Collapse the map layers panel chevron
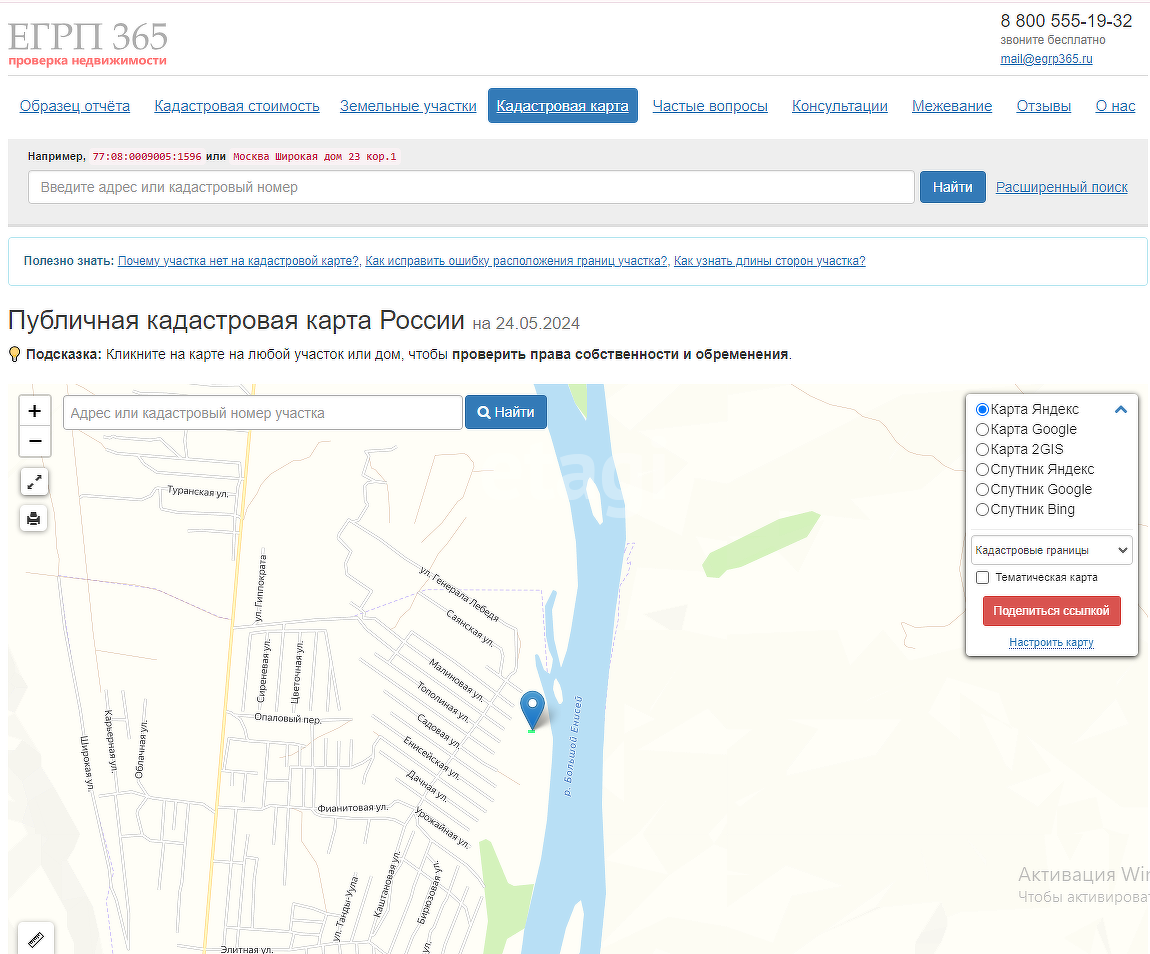The image size is (1150, 954). tap(1121, 409)
